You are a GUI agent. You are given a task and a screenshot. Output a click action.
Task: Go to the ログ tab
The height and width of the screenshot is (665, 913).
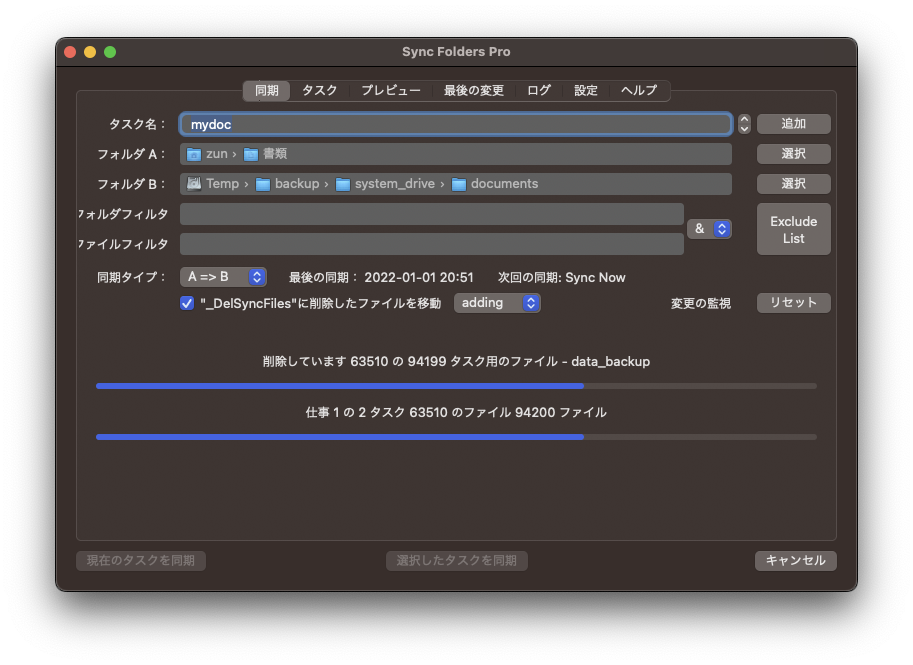point(539,91)
